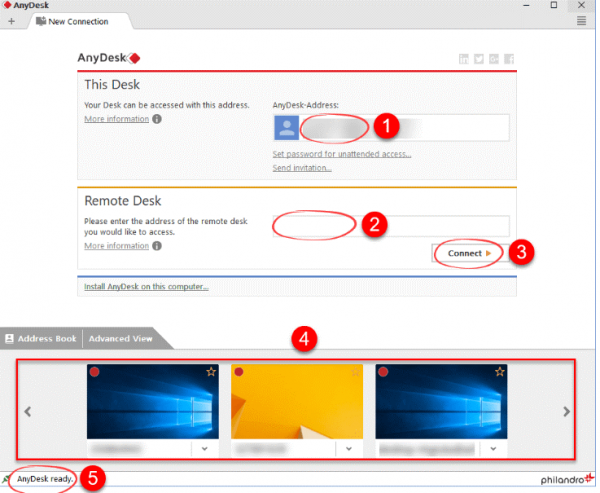
Task: Switch to the Advanced View tab
Action: [x=121, y=339]
